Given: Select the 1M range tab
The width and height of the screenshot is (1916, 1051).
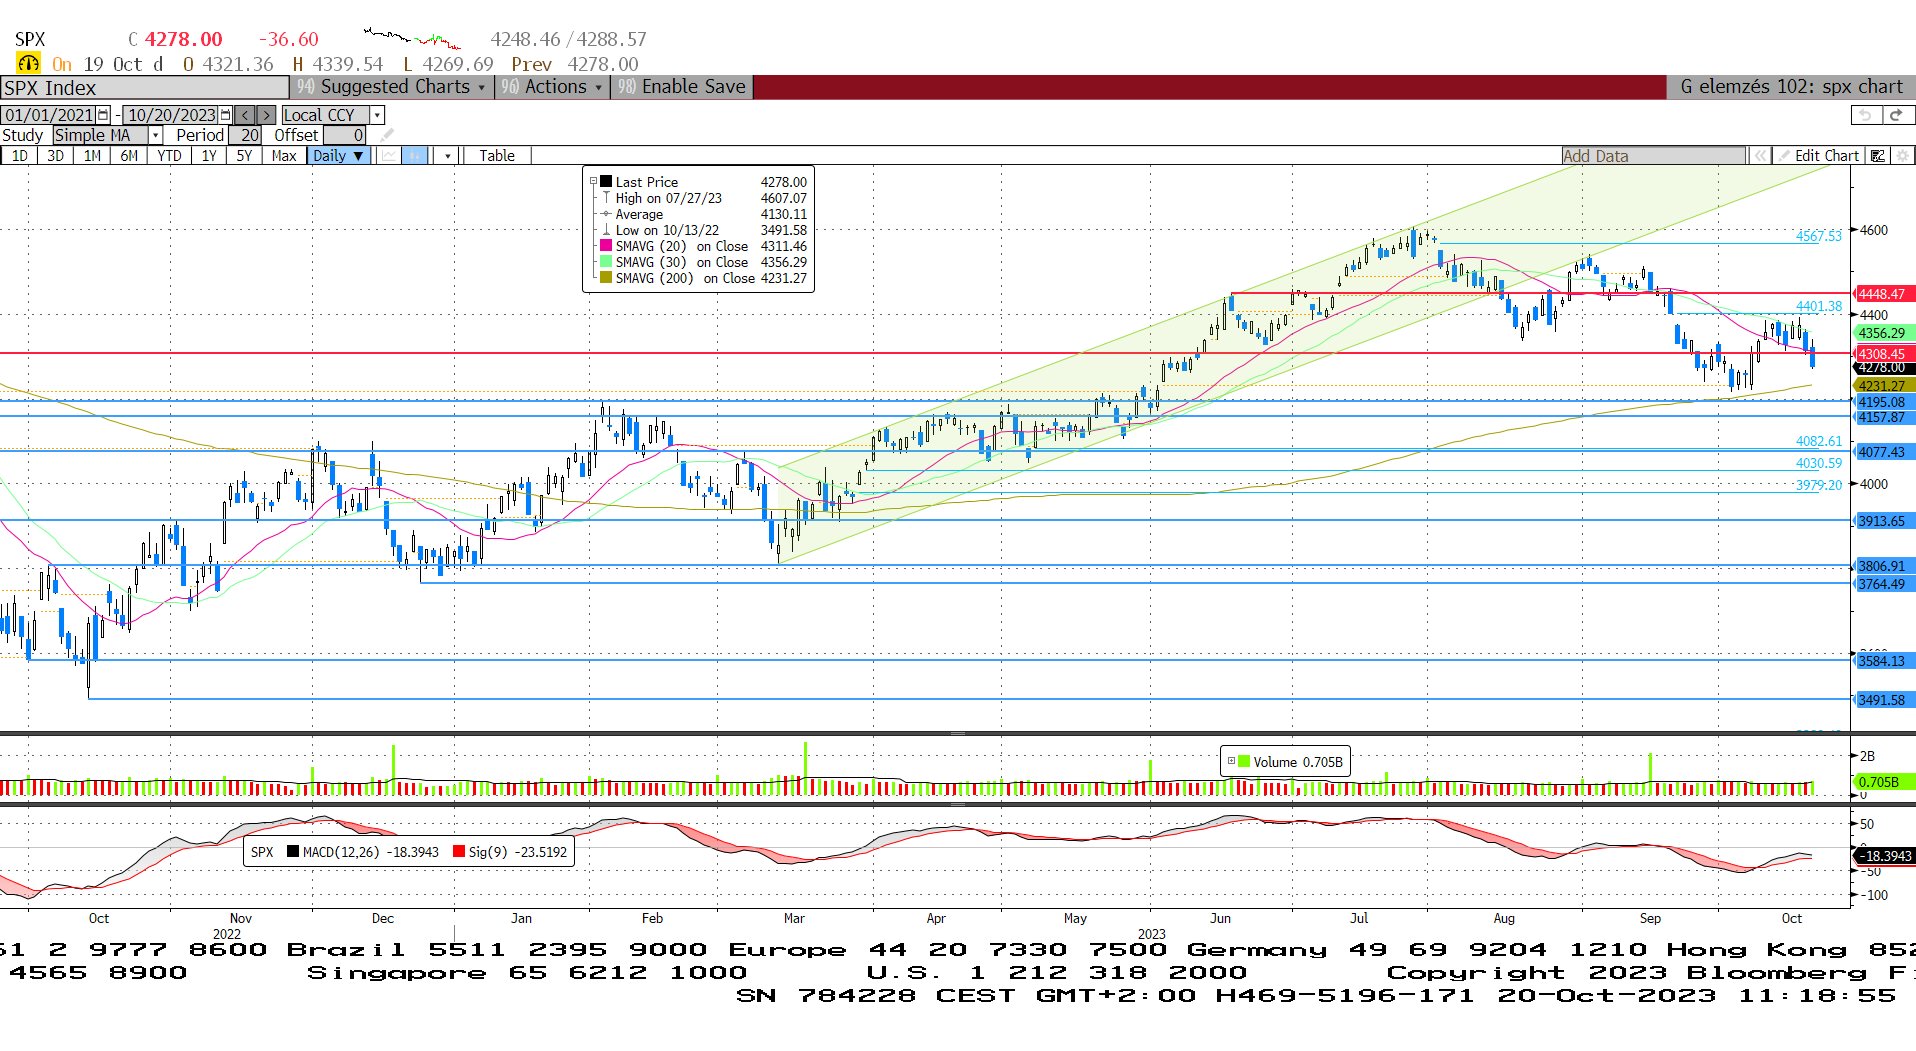Looking at the screenshot, I should 92,156.
